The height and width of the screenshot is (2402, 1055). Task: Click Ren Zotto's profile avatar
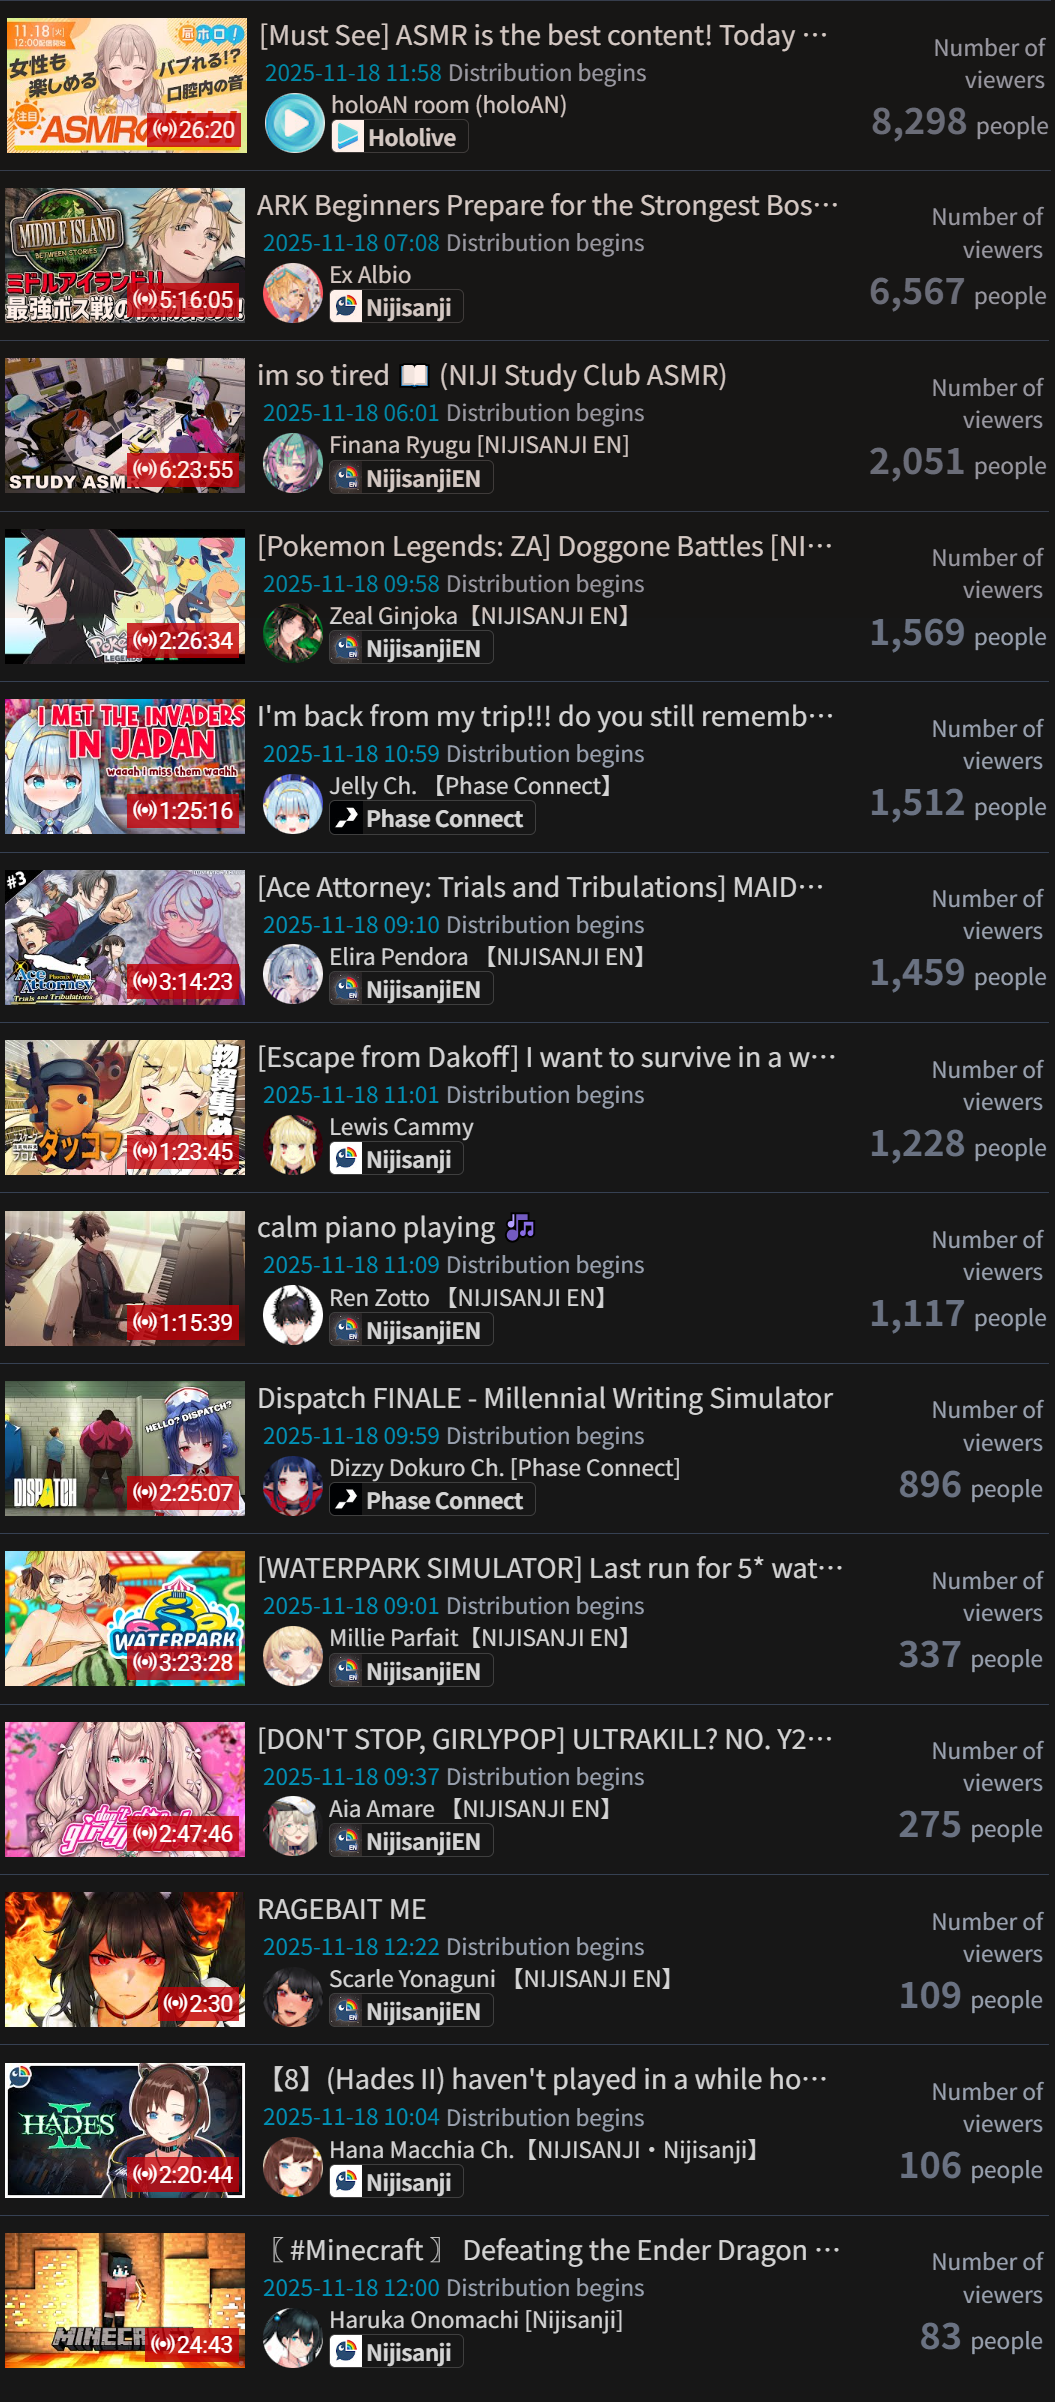pyautogui.click(x=293, y=1315)
